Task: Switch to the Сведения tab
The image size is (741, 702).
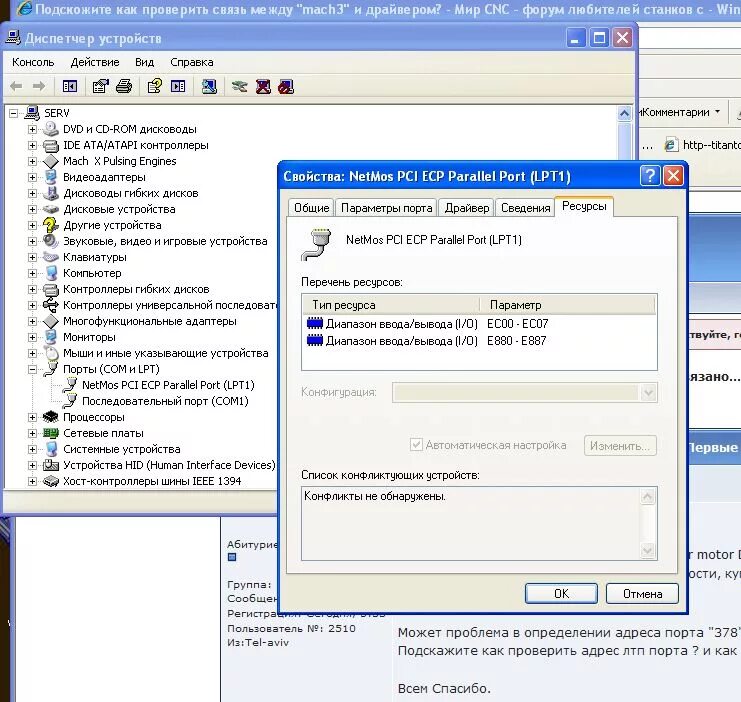Action: click(526, 208)
